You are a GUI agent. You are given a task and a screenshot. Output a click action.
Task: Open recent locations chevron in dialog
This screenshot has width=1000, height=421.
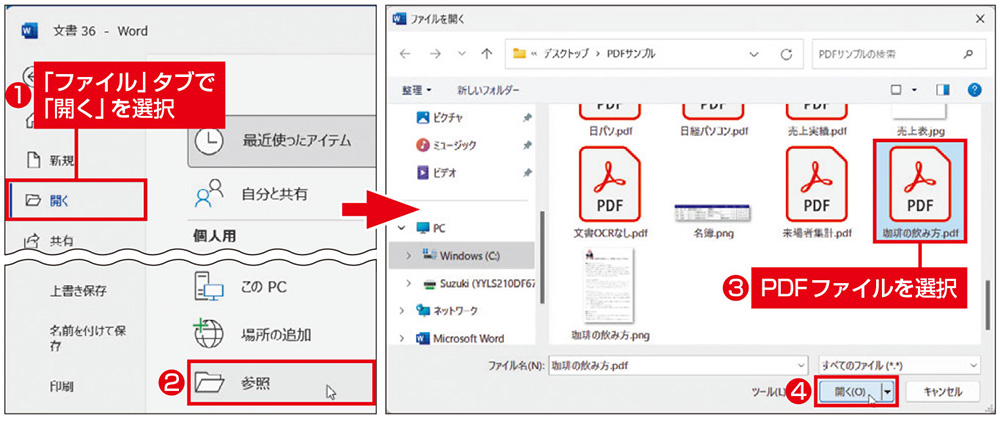point(461,54)
